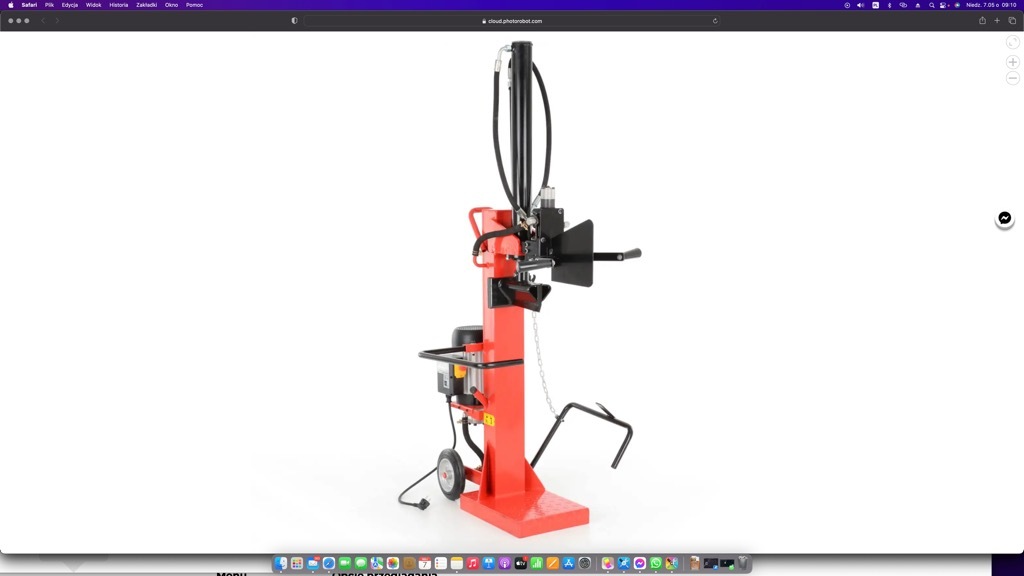1024x576 pixels.
Task: Open Safari from the Dock
Action: point(329,564)
